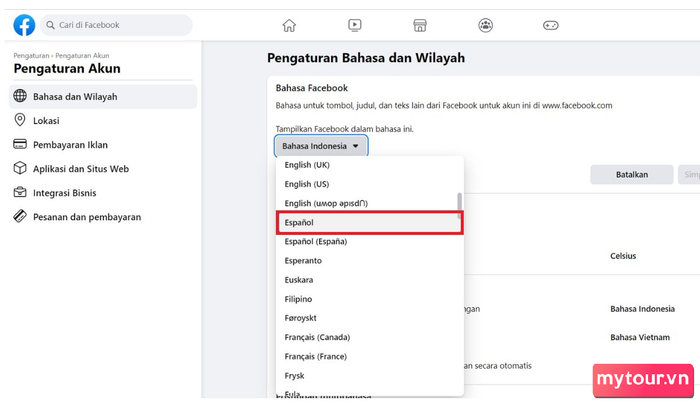Select English (US) from the list
The image size is (700, 405).
tap(370, 184)
